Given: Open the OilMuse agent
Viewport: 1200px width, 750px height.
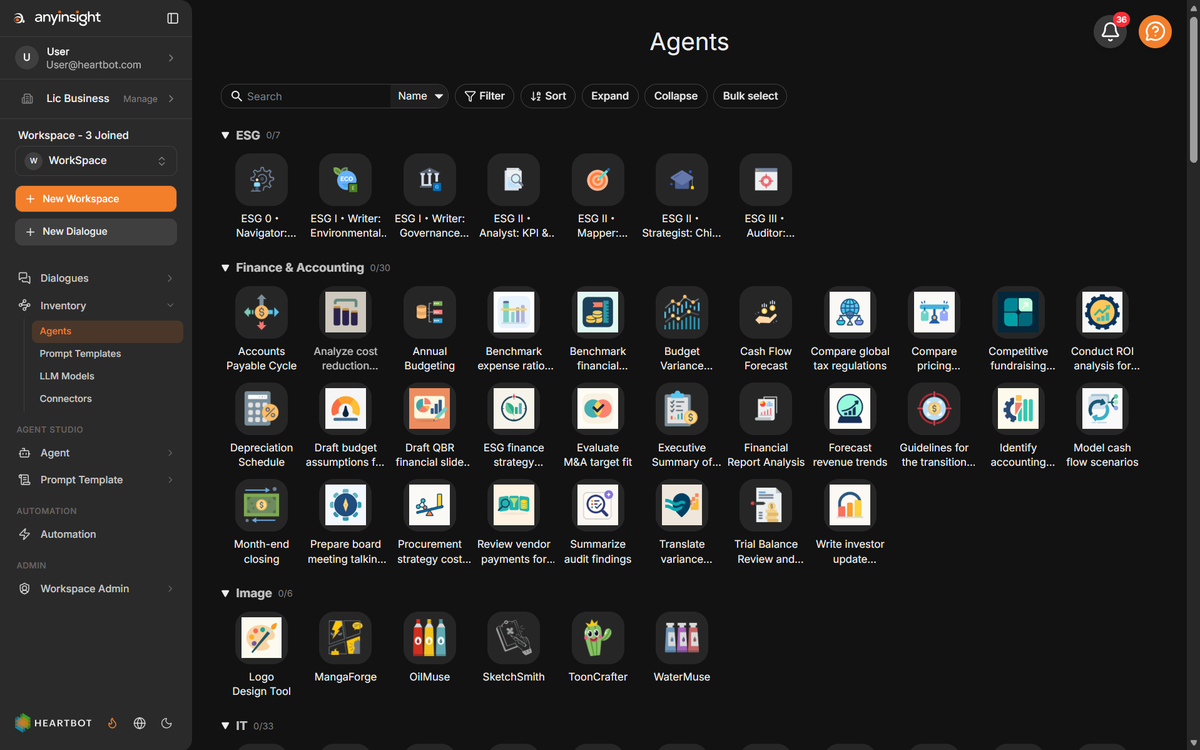Looking at the screenshot, I should (430, 638).
